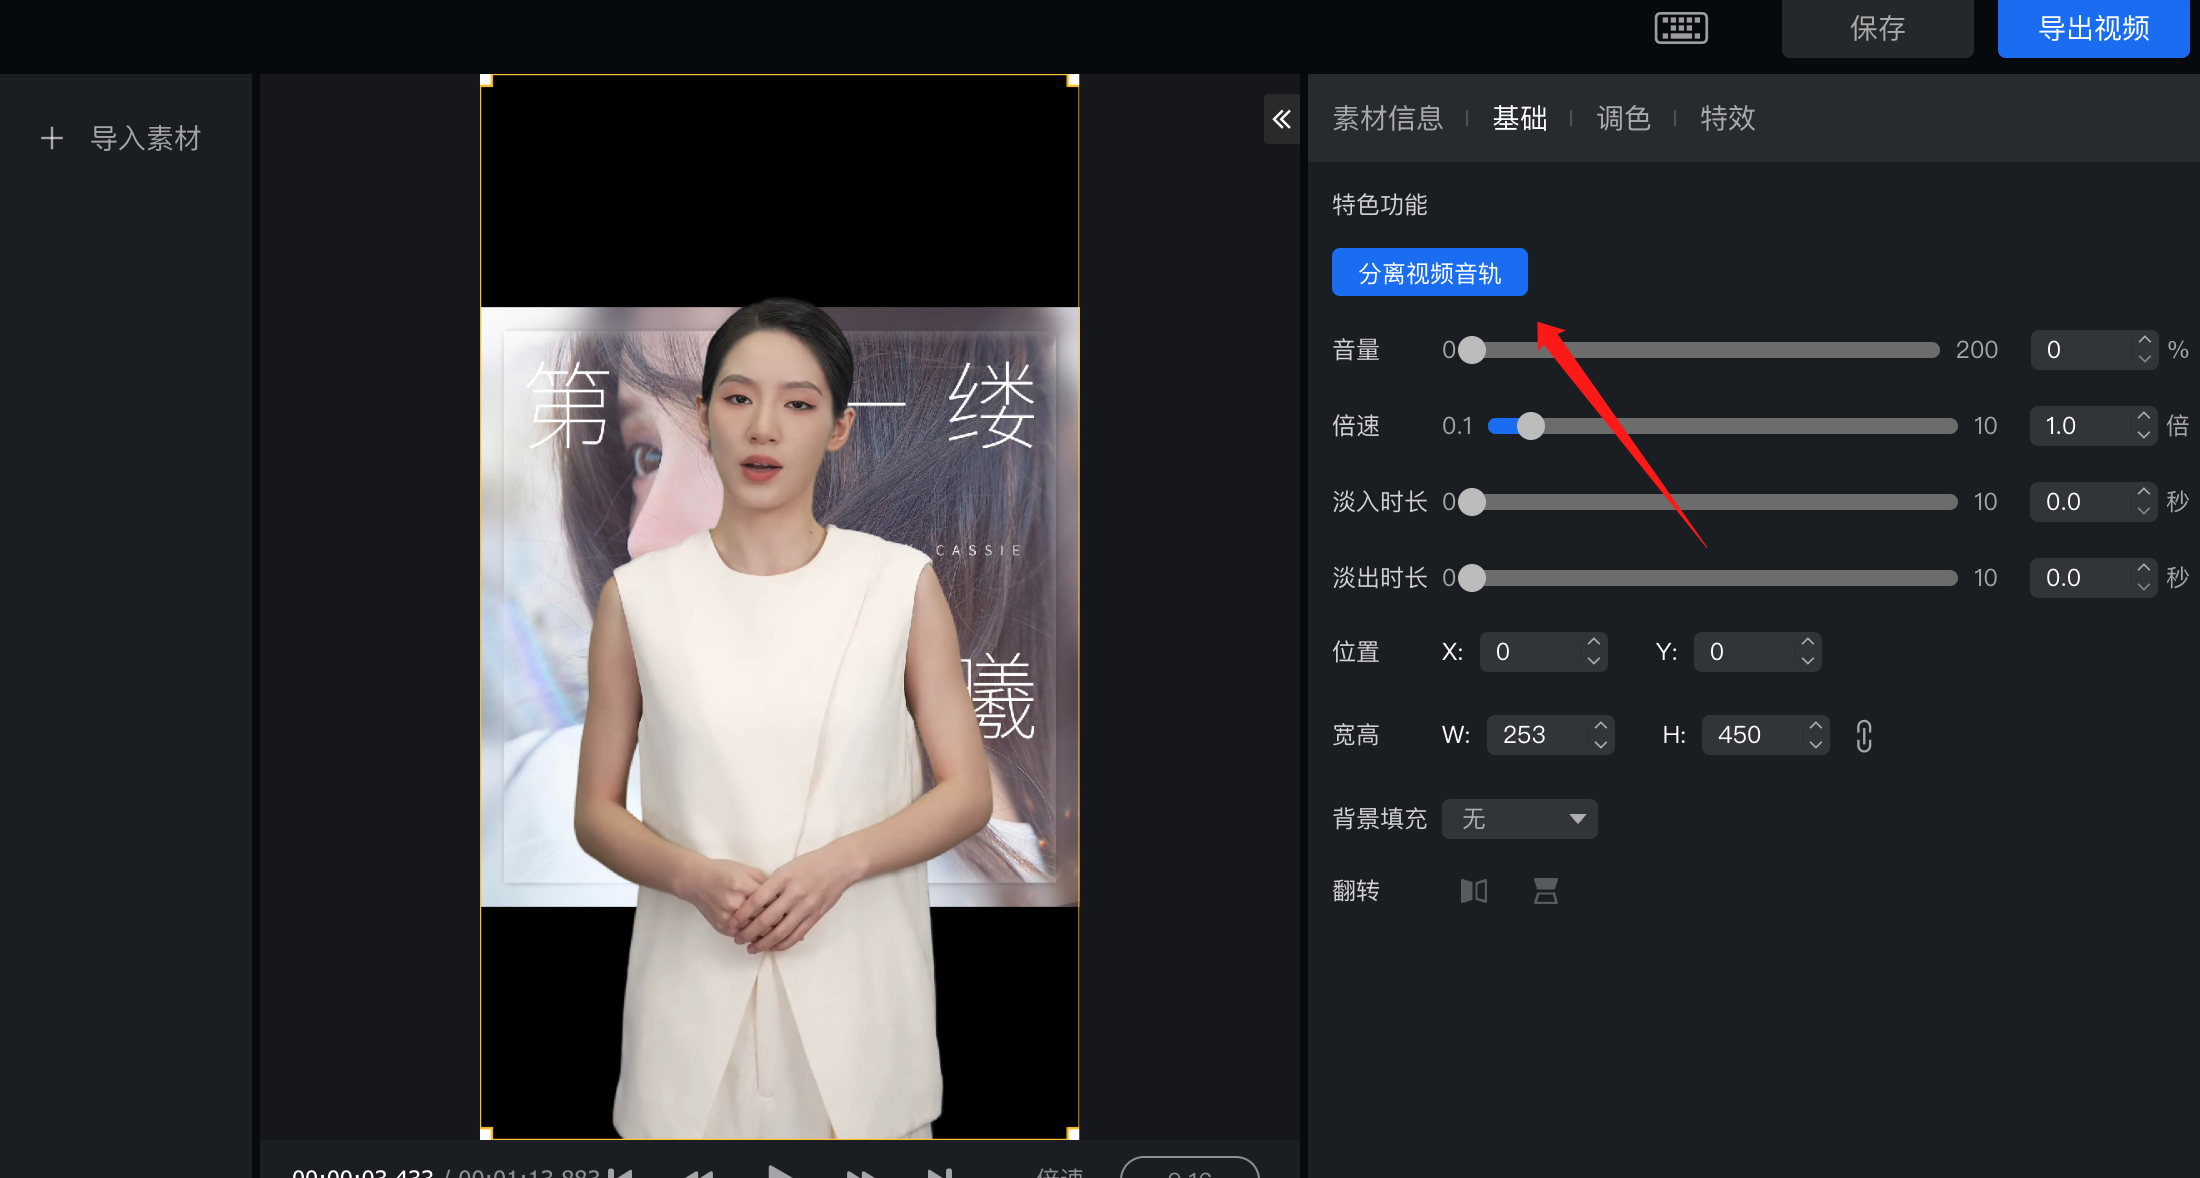Toggle the width-height aspect ratio lock
This screenshot has width=2200, height=1178.
click(1864, 736)
